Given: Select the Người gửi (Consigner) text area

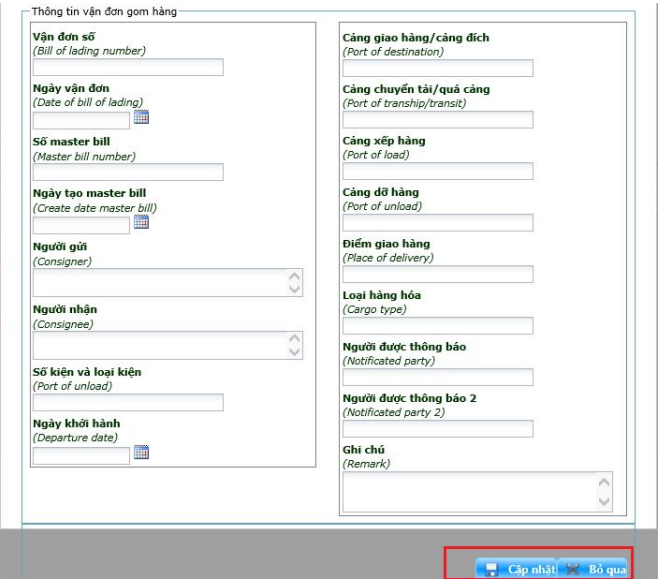Looking at the screenshot, I should coord(160,282).
